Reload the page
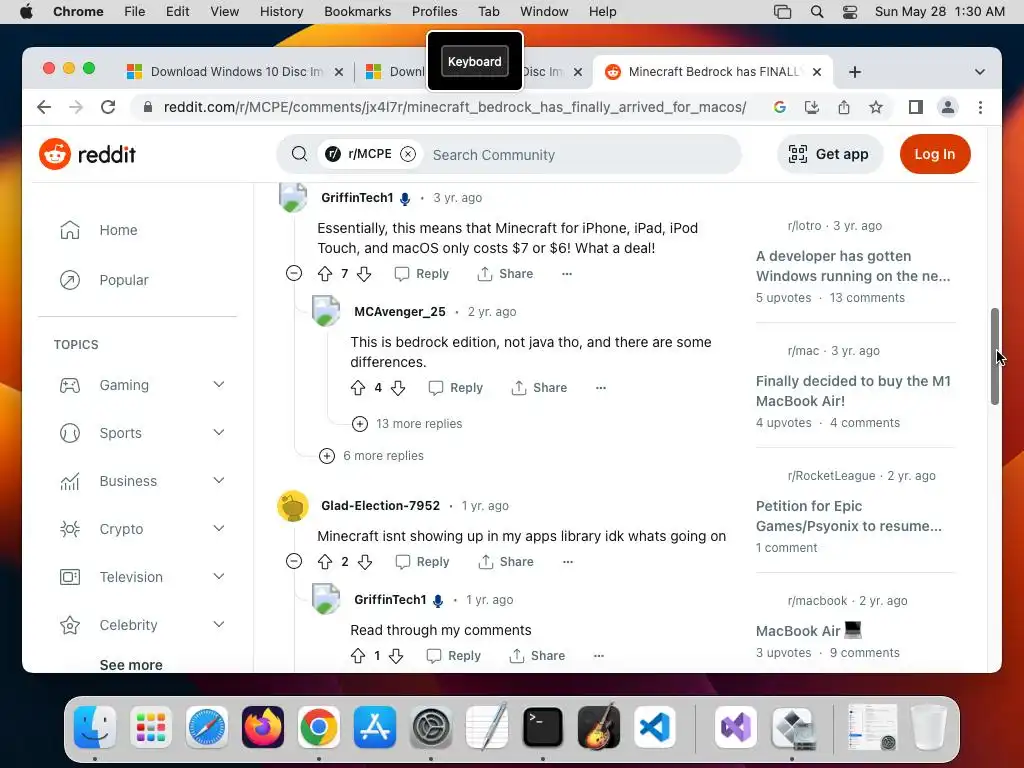This screenshot has height=768, width=1024. 108,107
